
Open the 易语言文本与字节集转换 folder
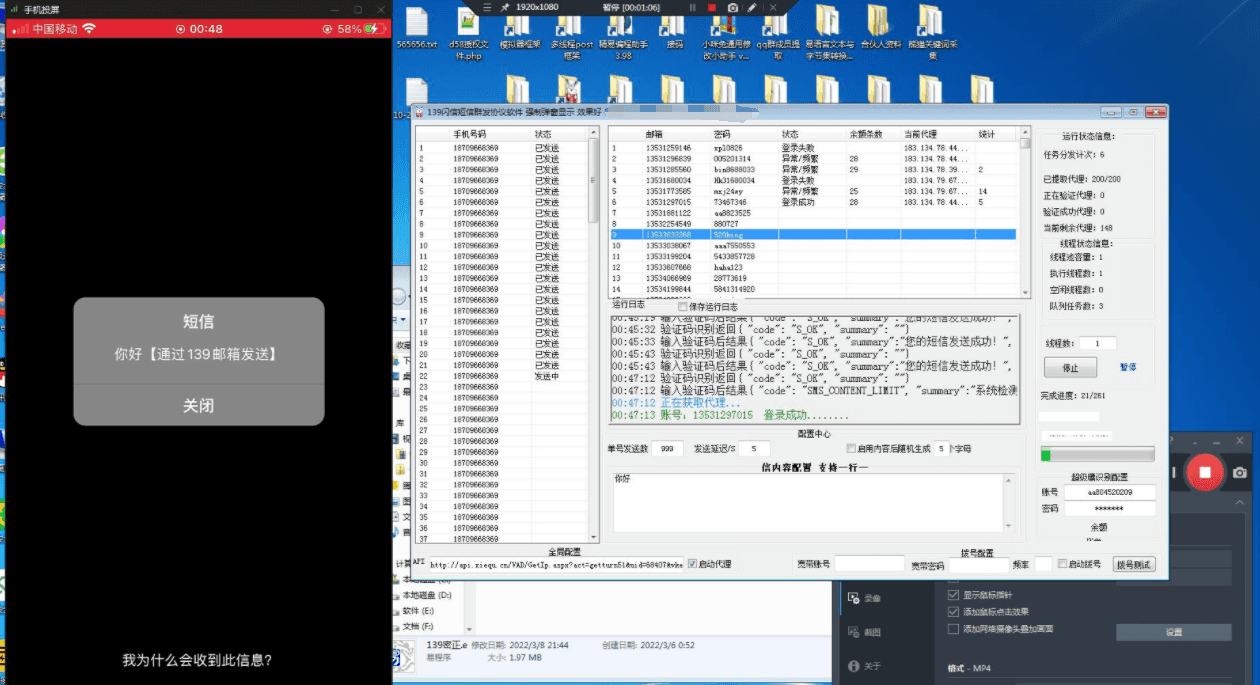click(829, 32)
